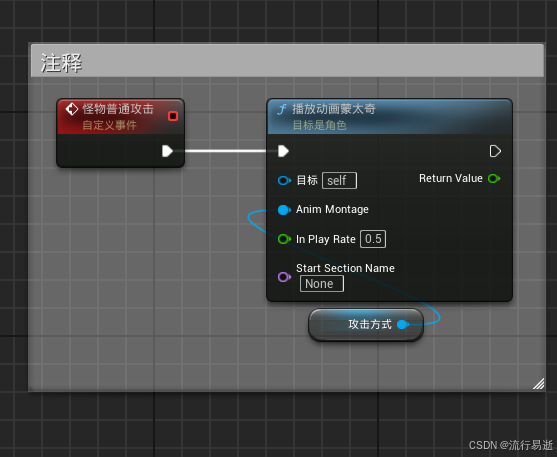Click the self target value box

339,181
